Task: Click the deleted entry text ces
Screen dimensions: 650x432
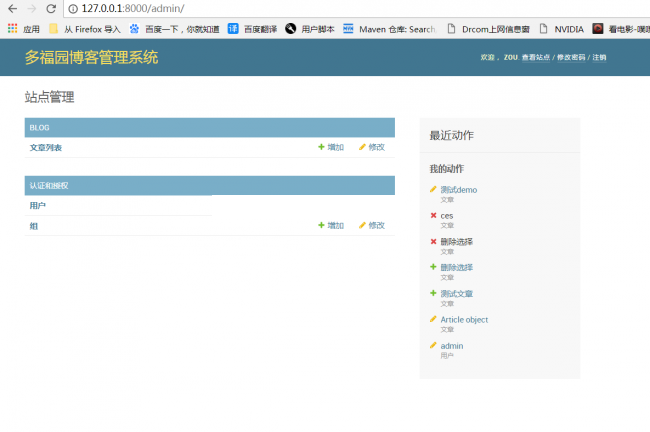Action: pos(446,216)
